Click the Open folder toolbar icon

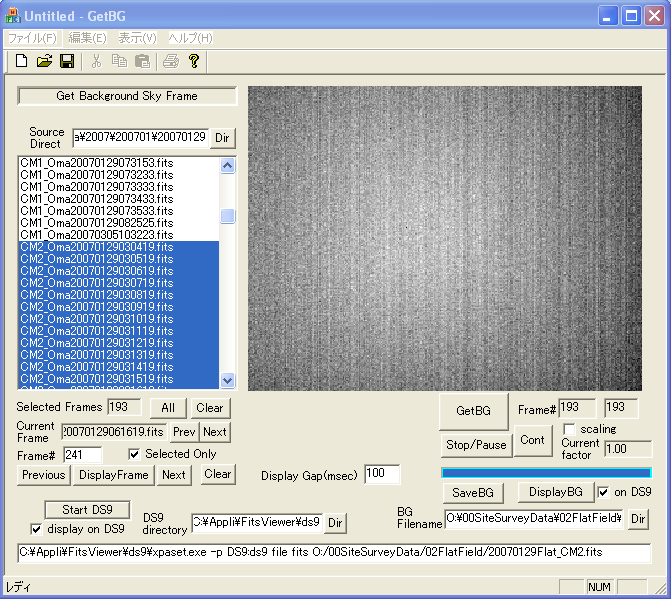coord(44,61)
